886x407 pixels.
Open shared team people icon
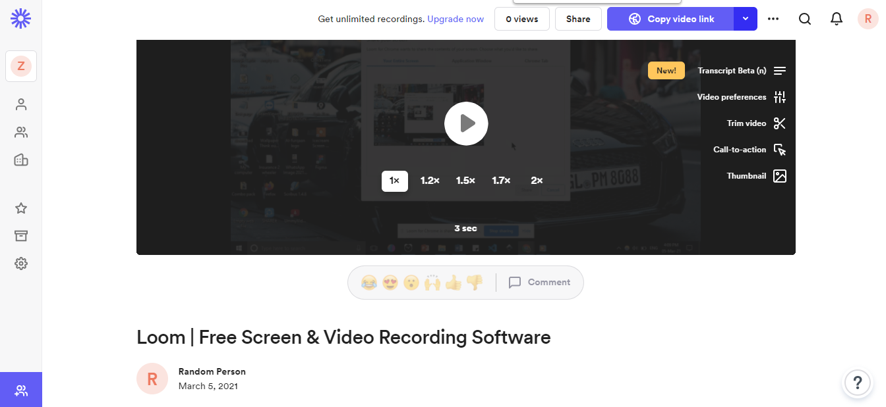tap(21, 132)
